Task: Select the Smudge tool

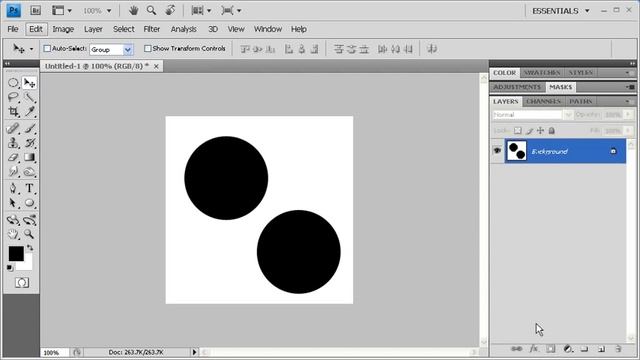Action: click(13, 172)
